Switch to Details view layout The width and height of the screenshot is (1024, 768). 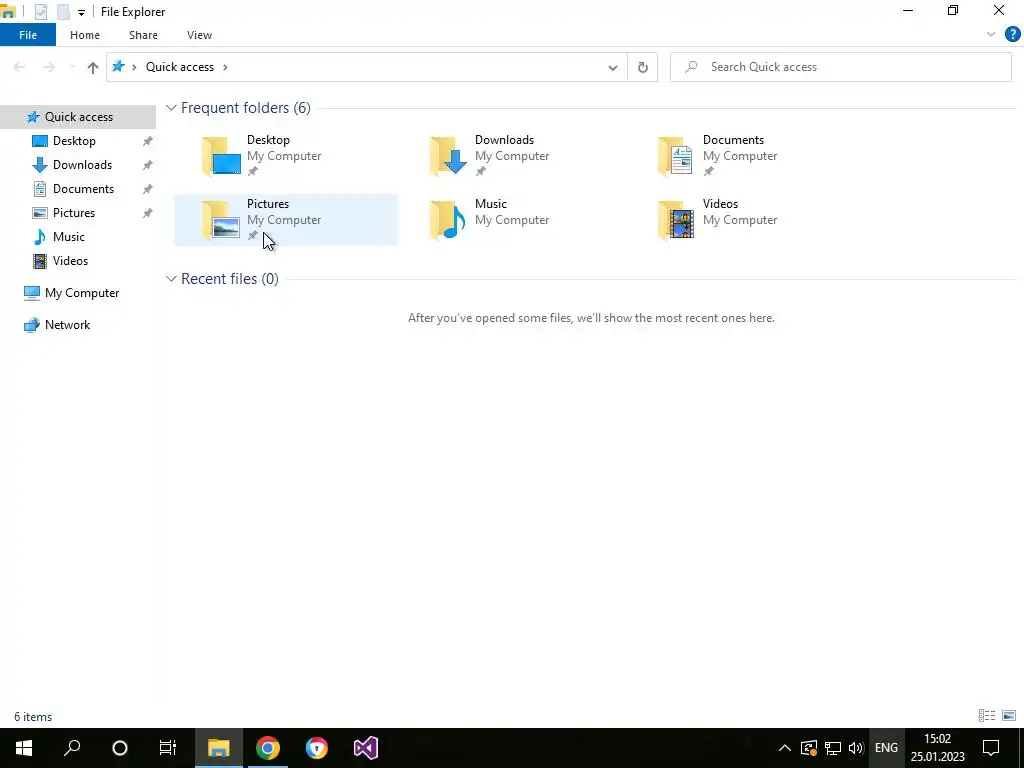[987, 716]
